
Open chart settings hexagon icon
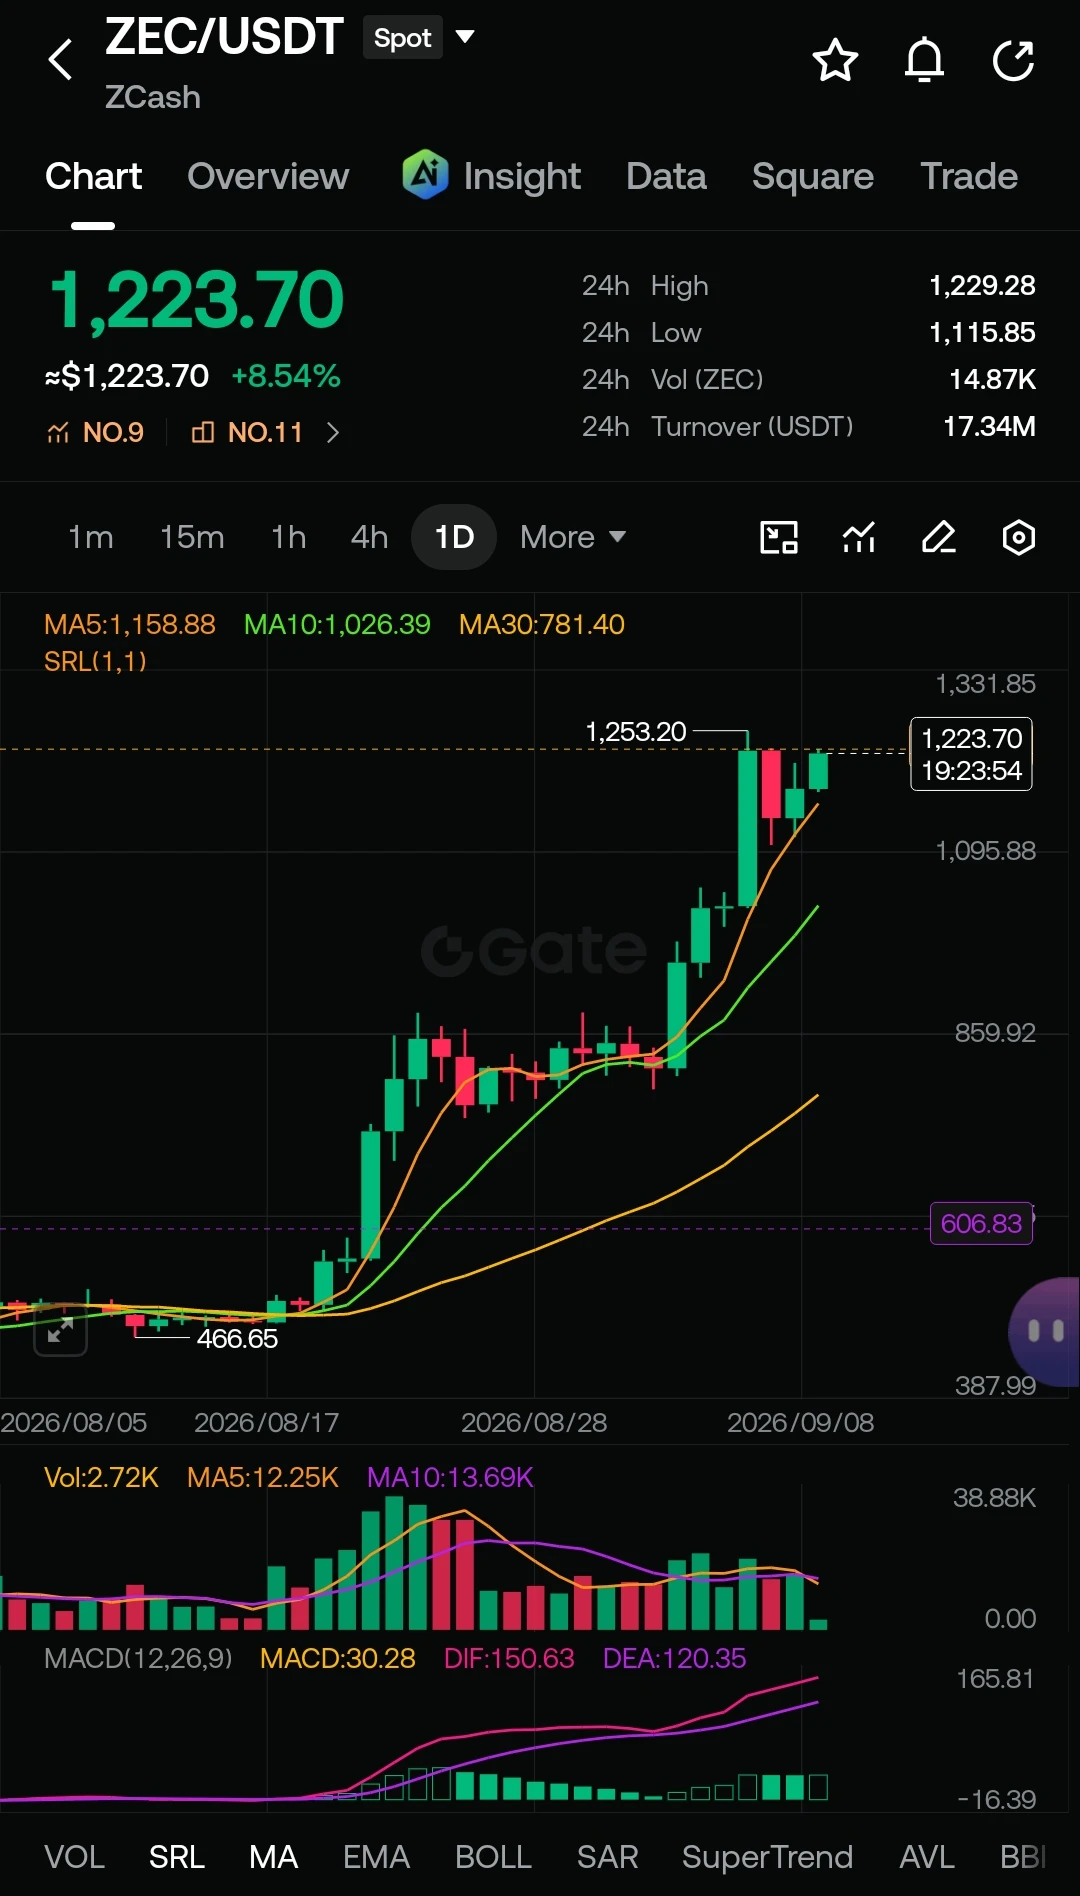[1019, 537]
